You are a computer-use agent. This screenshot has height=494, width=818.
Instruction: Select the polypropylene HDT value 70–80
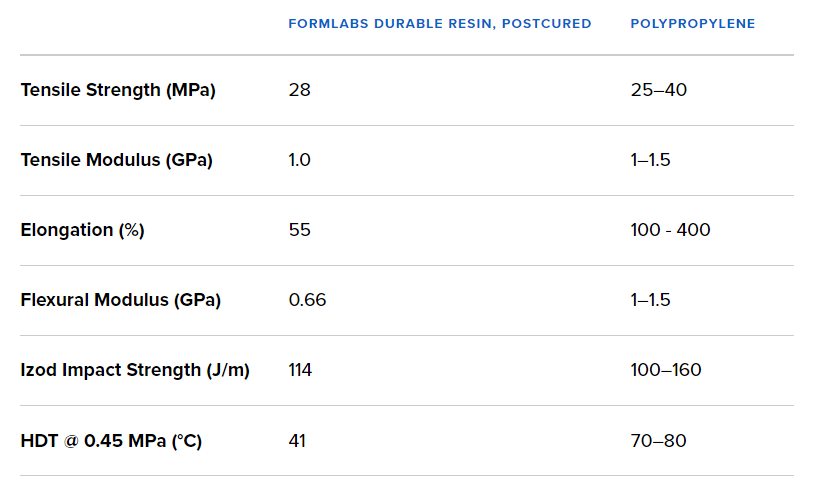(x=658, y=440)
